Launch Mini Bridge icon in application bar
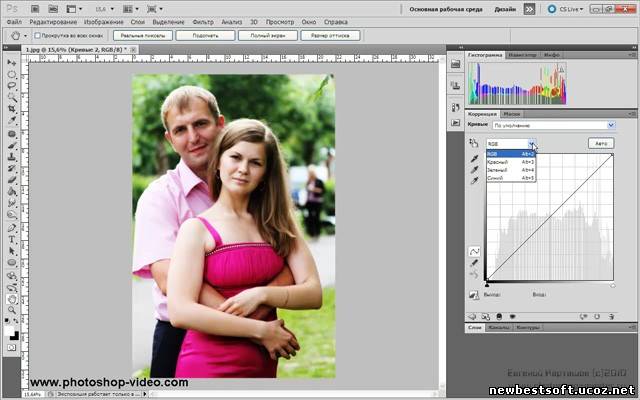The width and height of the screenshot is (640, 400). point(53,9)
